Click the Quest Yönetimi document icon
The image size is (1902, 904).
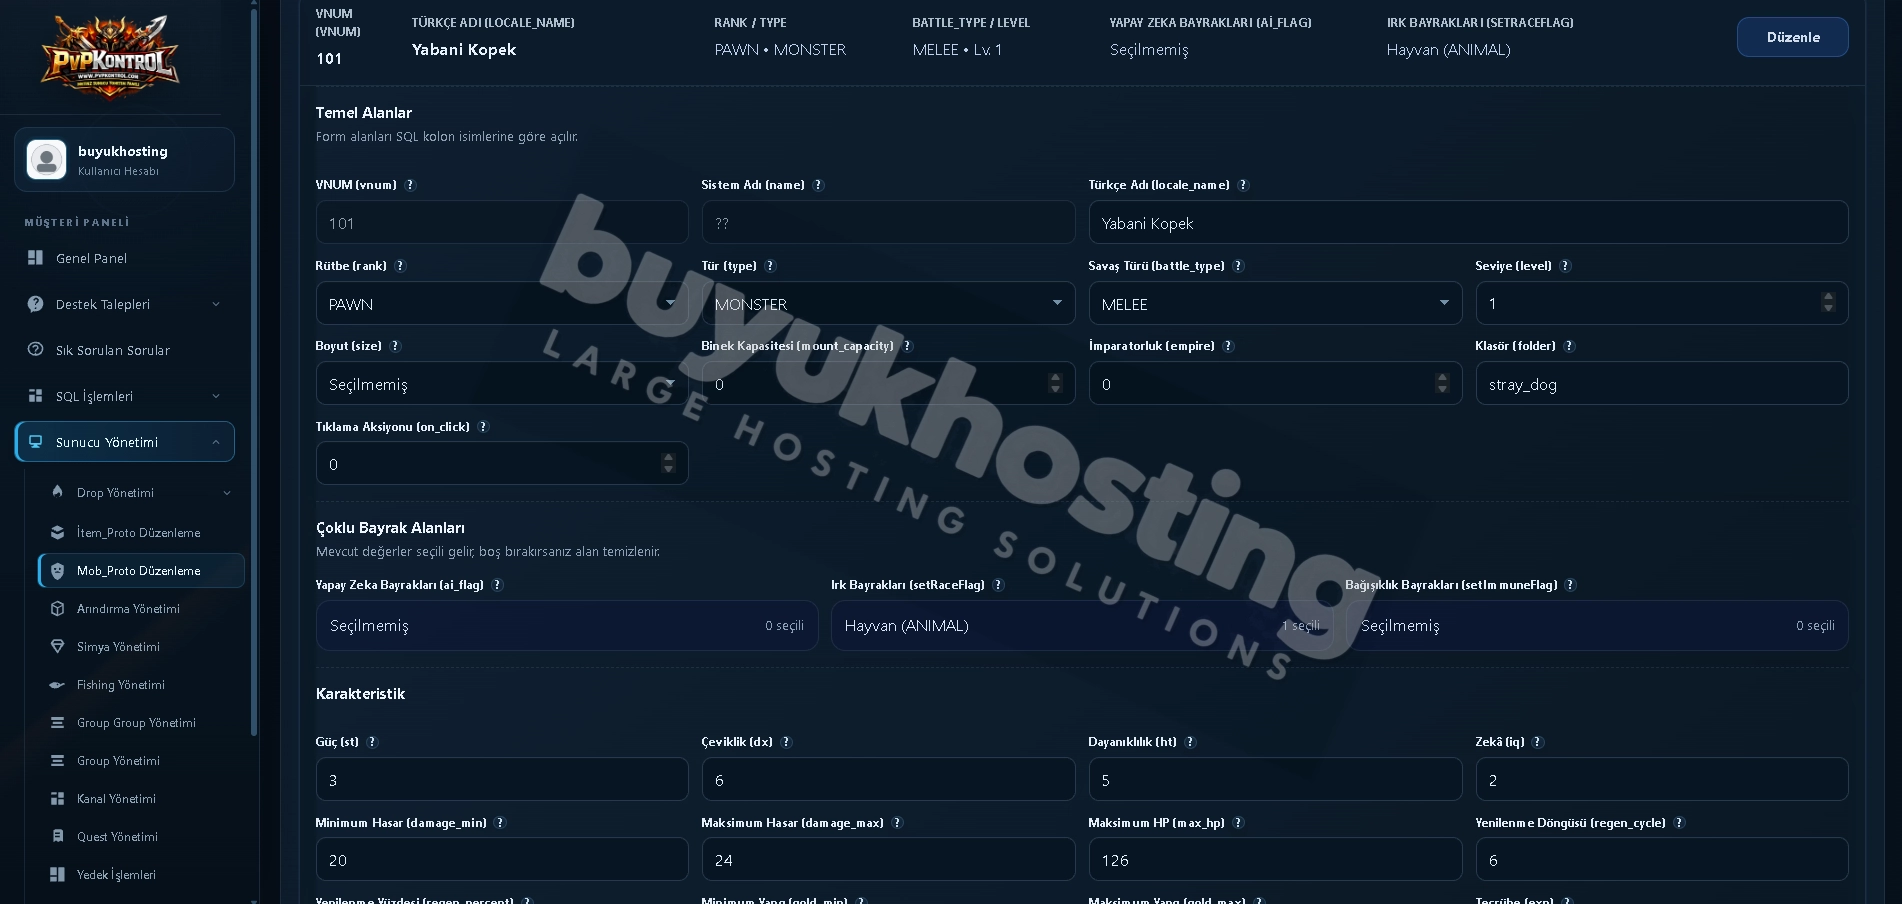[57, 837]
